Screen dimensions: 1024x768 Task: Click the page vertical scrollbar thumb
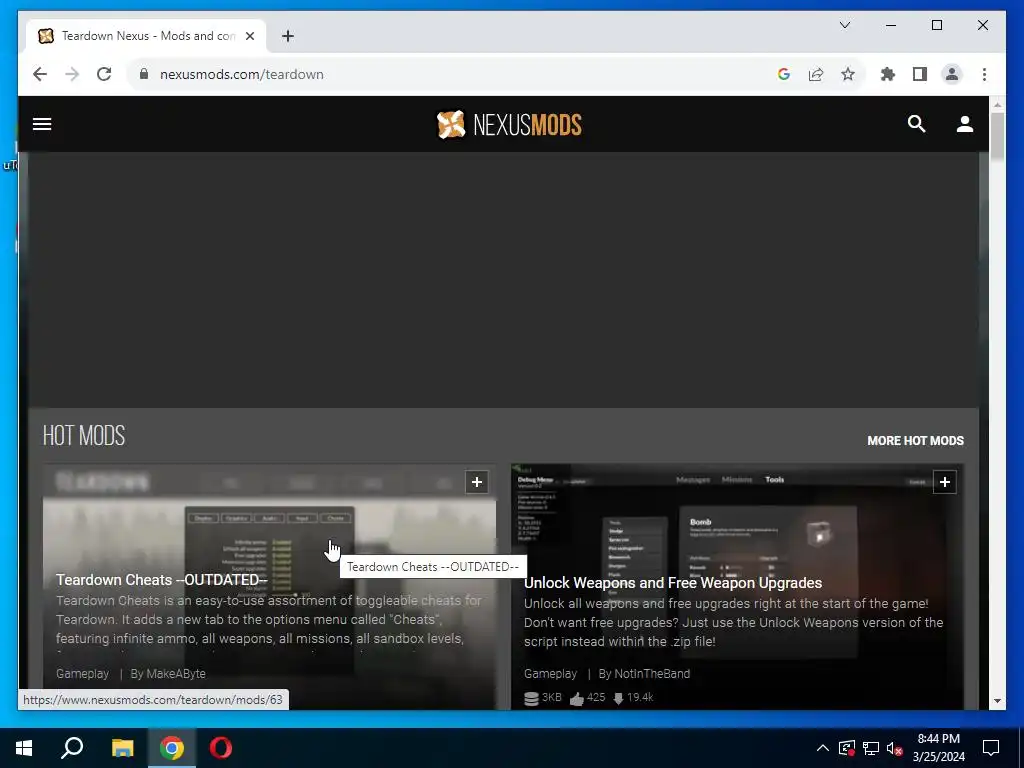click(x=997, y=136)
